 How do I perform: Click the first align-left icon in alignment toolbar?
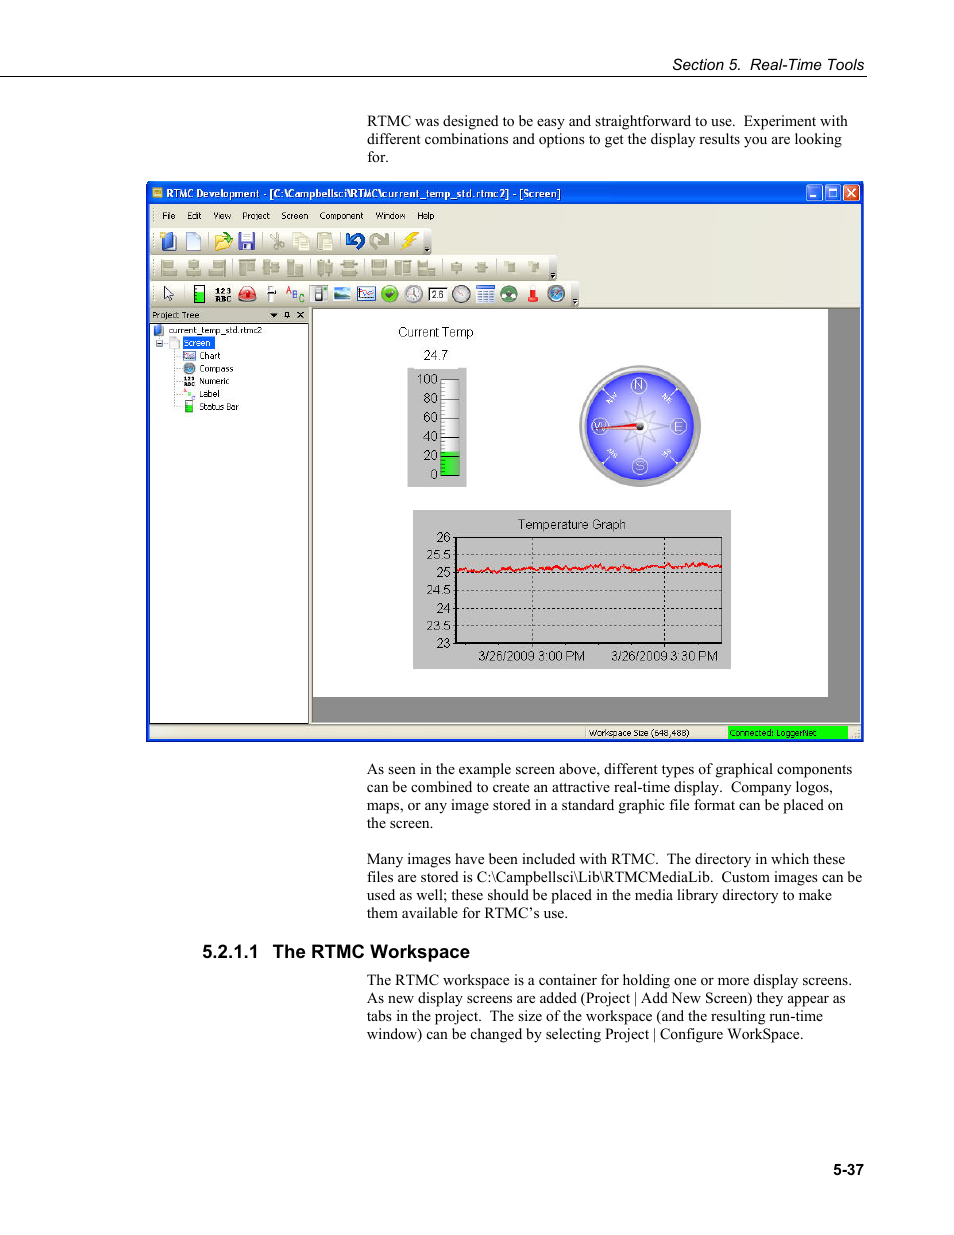pyautogui.click(x=169, y=268)
